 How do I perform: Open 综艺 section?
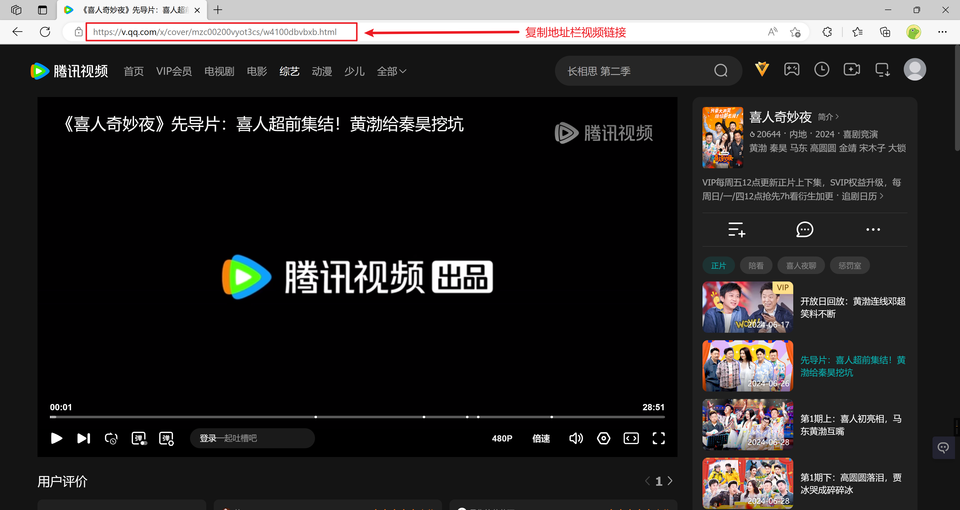tap(290, 71)
